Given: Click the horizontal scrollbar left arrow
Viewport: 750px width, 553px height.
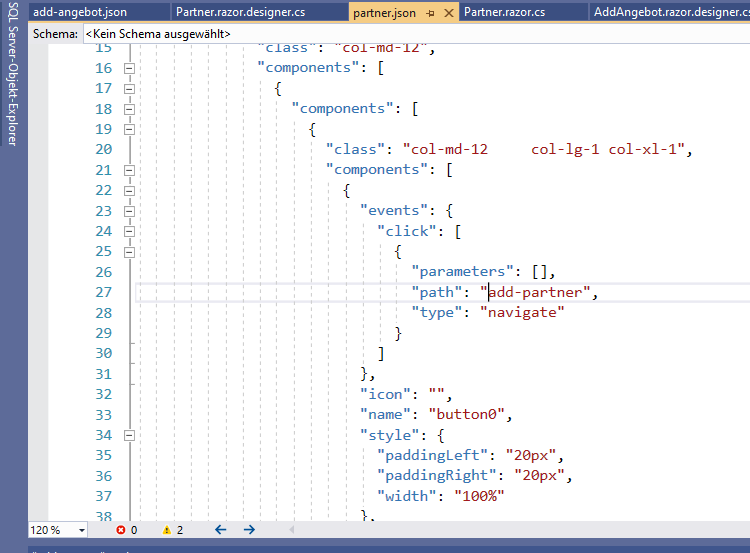Looking at the screenshot, I should coord(291,530).
